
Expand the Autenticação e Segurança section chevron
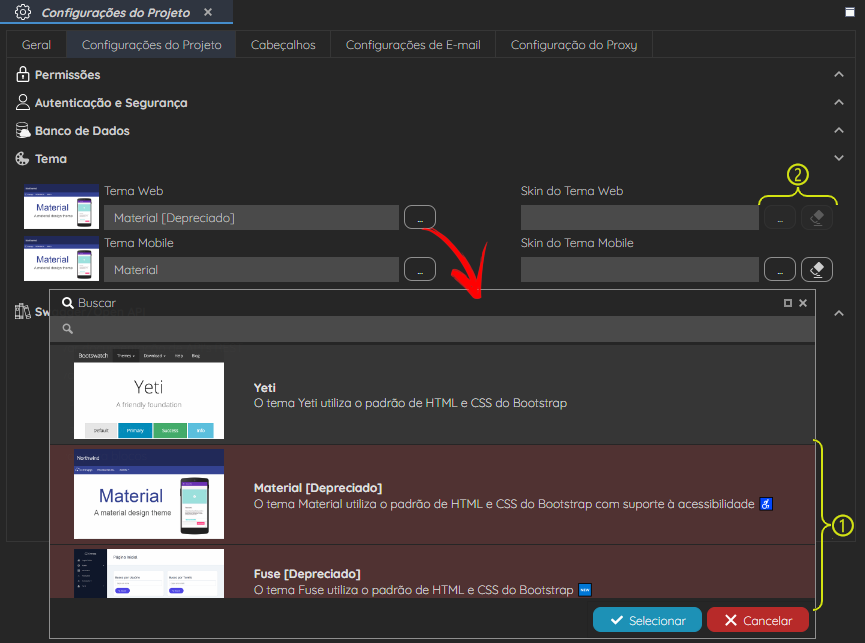pyautogui.click(x=839, y=102)
